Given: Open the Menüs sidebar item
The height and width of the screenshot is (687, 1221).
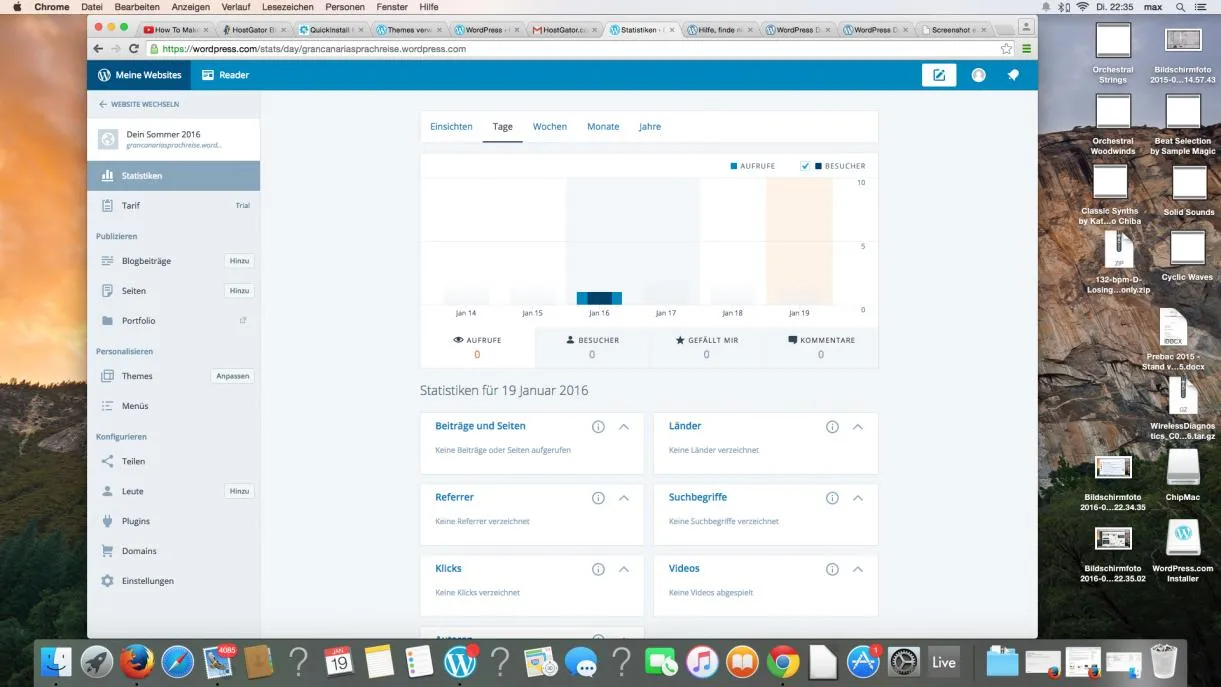Looking at the screenshot, I should point(173,406).
